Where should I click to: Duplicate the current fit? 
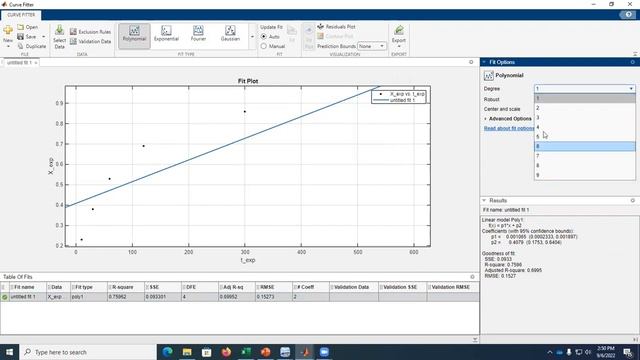coord(32,46)
